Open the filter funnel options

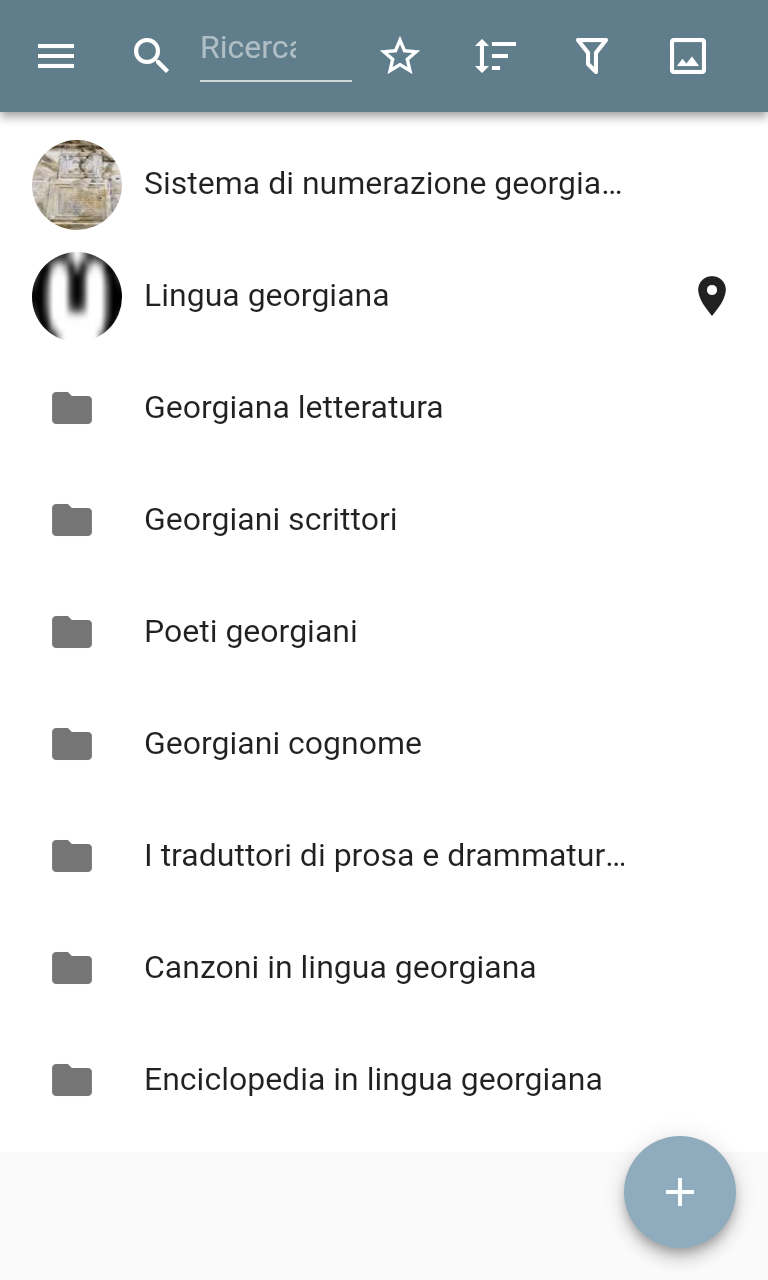tap(592, 56)
